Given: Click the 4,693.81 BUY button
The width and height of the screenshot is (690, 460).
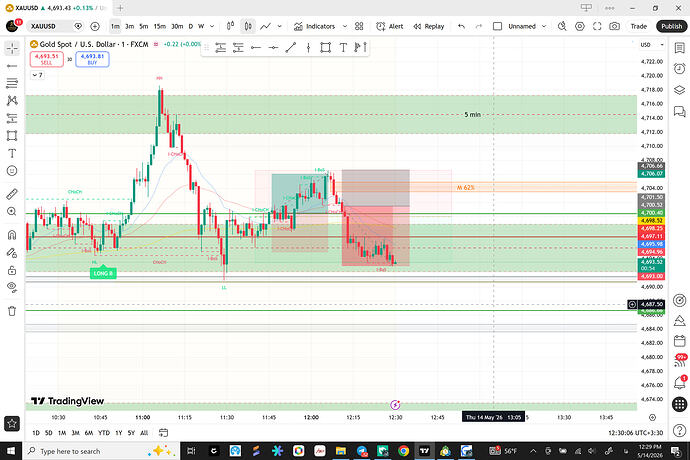Looking at the screenshot, I should click(92, 59).
